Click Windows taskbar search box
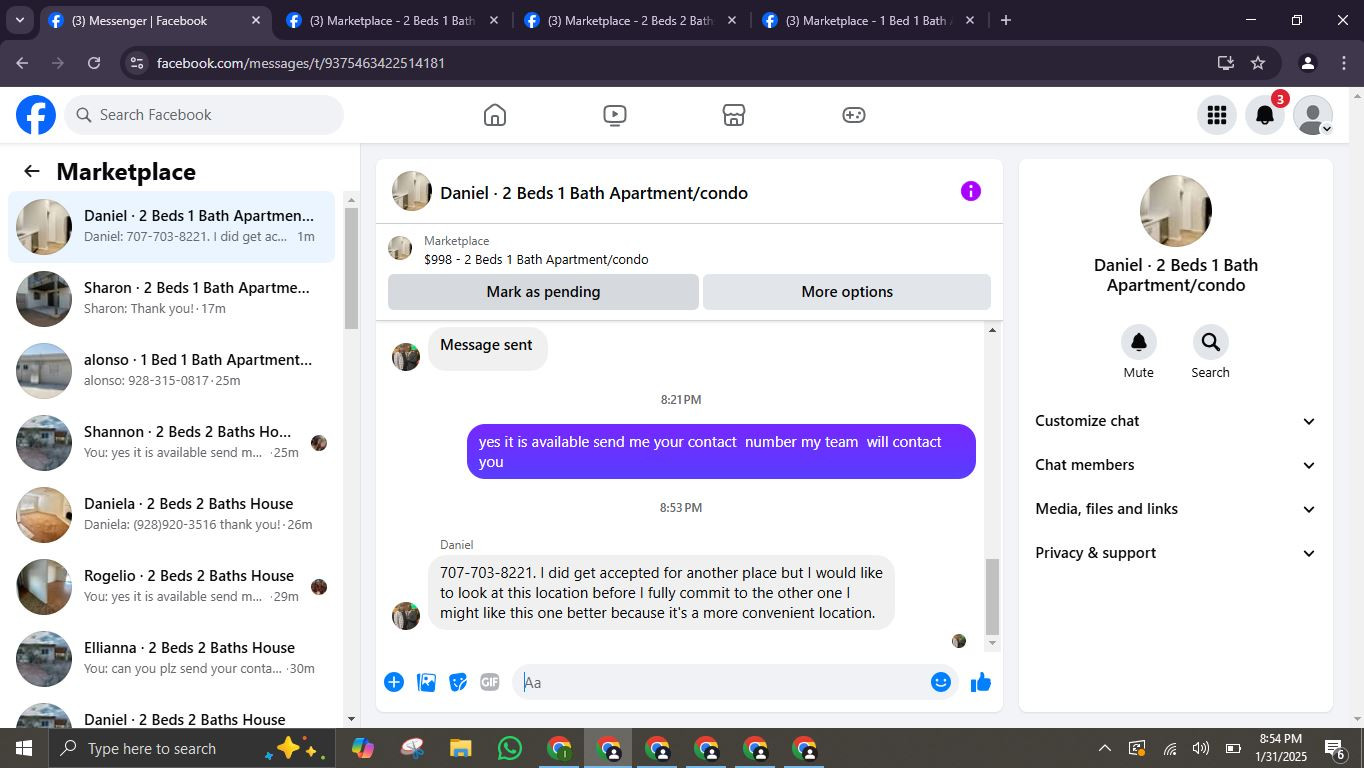This screenshot has height=768, width=1364. click(x=192, y=748)
